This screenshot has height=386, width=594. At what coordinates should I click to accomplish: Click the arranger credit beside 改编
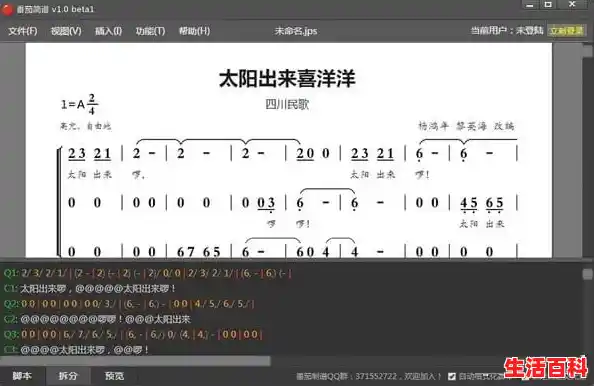(x=466, y=126)
